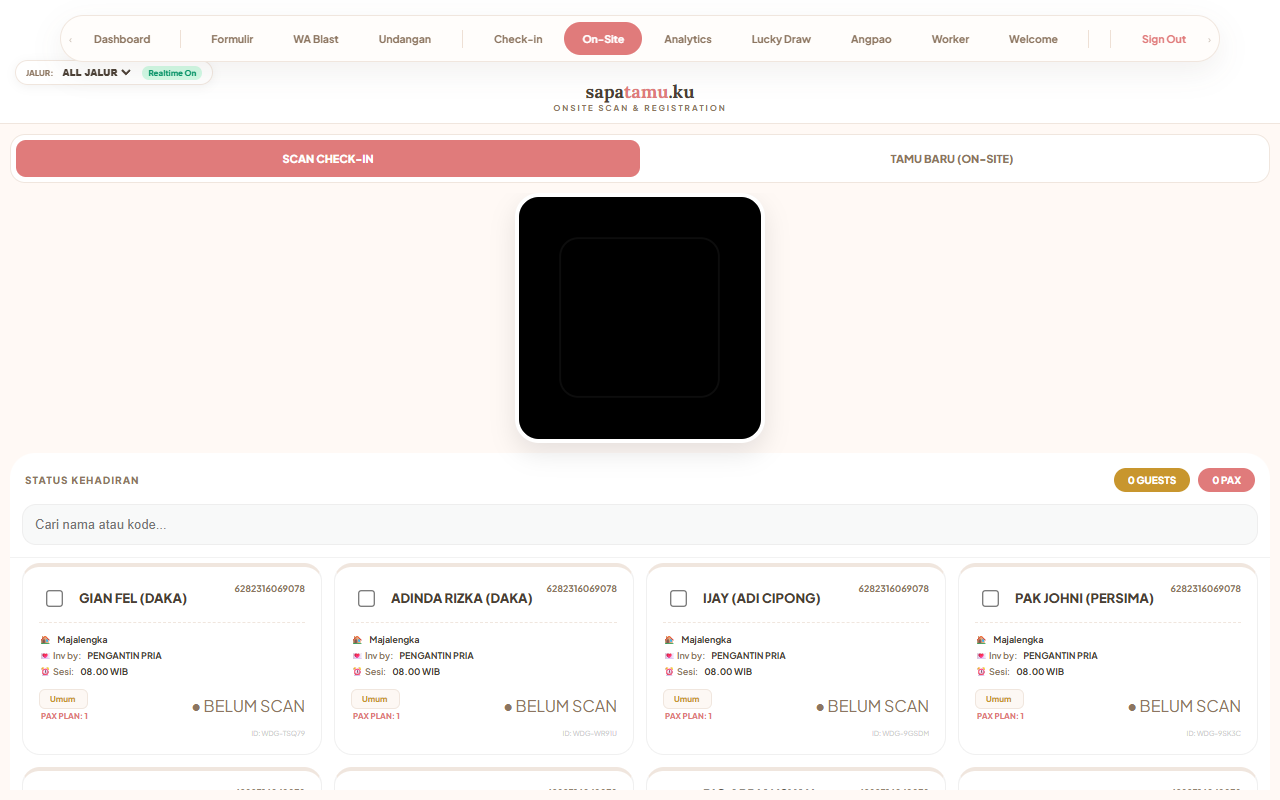The height and width of the screenshot is (800, 1280).
Task: Click the Umum tag on IJAY card
Action: pos(688,699)
